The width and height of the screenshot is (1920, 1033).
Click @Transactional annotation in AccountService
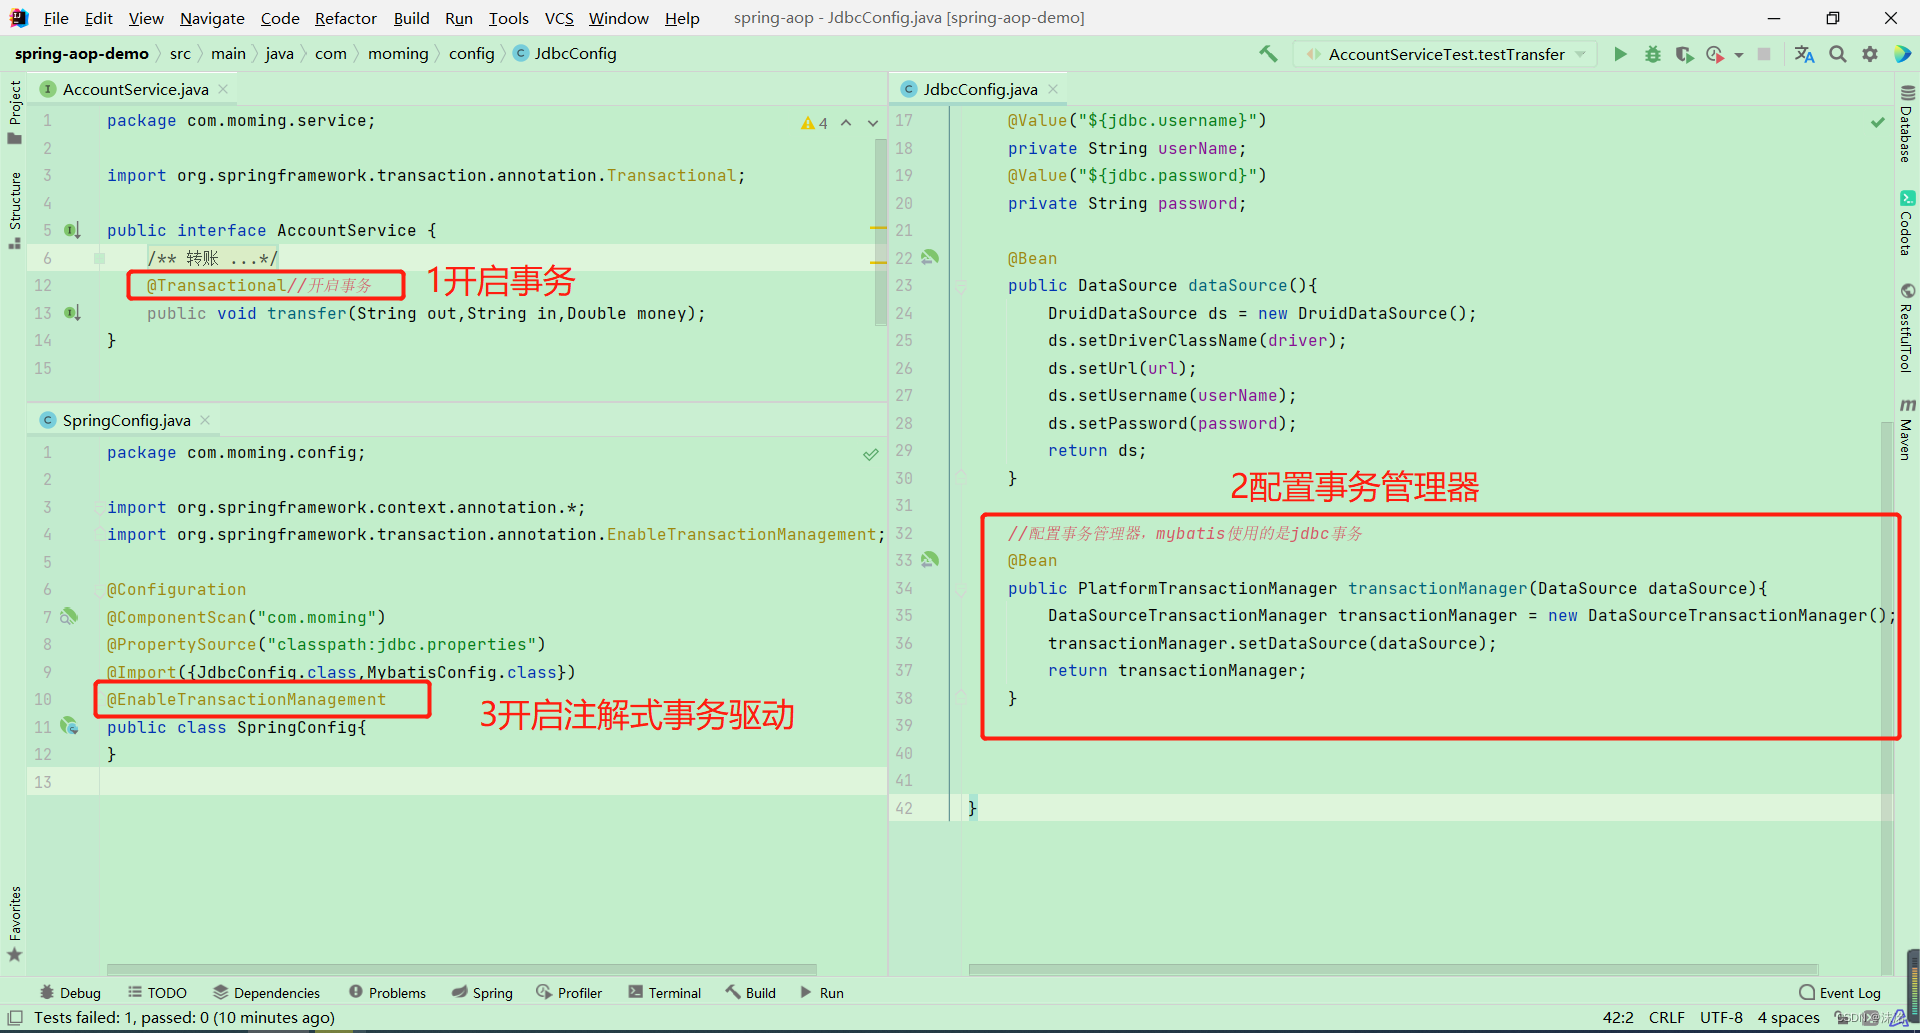(x=217, y=286)
